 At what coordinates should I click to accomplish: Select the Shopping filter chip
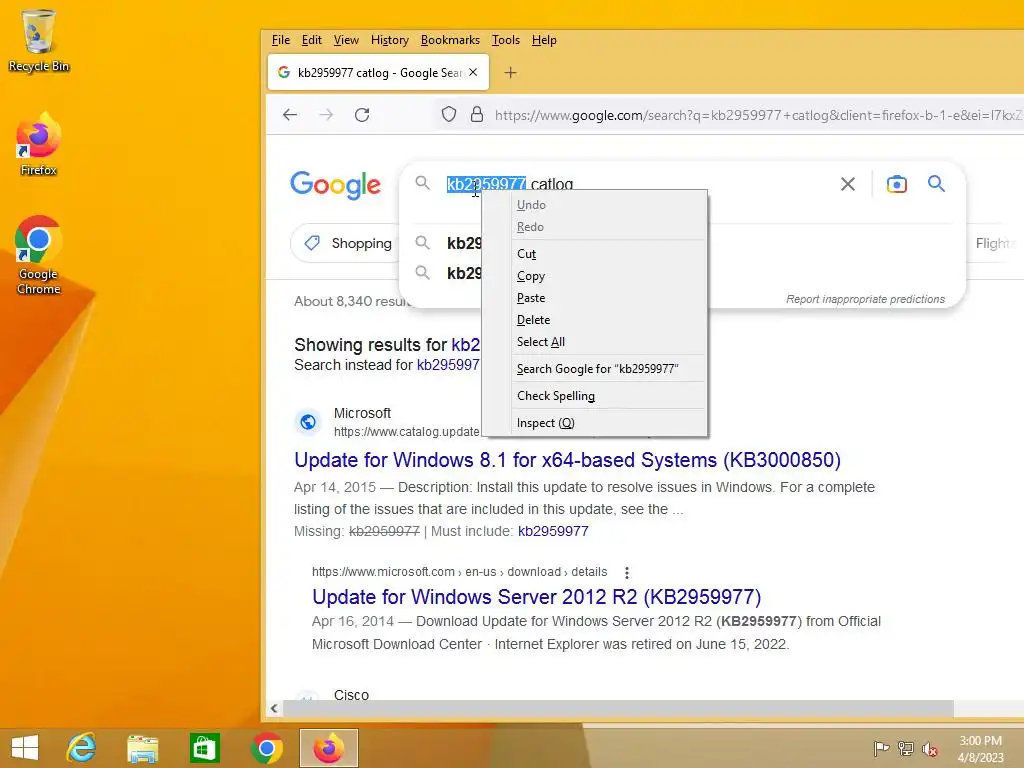coord(347,244)
